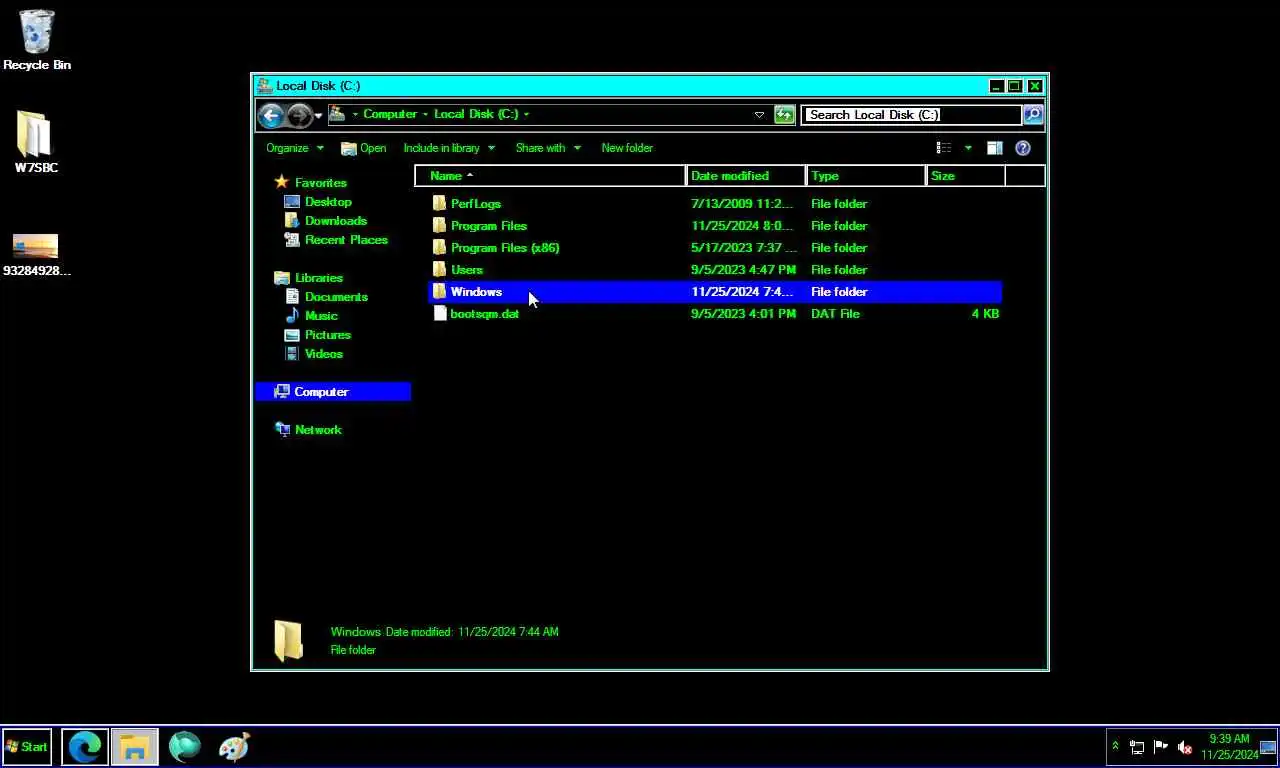Click the 9/5/2023 4:47 PM date cell
This screenshot has width=1280, height=768.
tap(743, 270)
